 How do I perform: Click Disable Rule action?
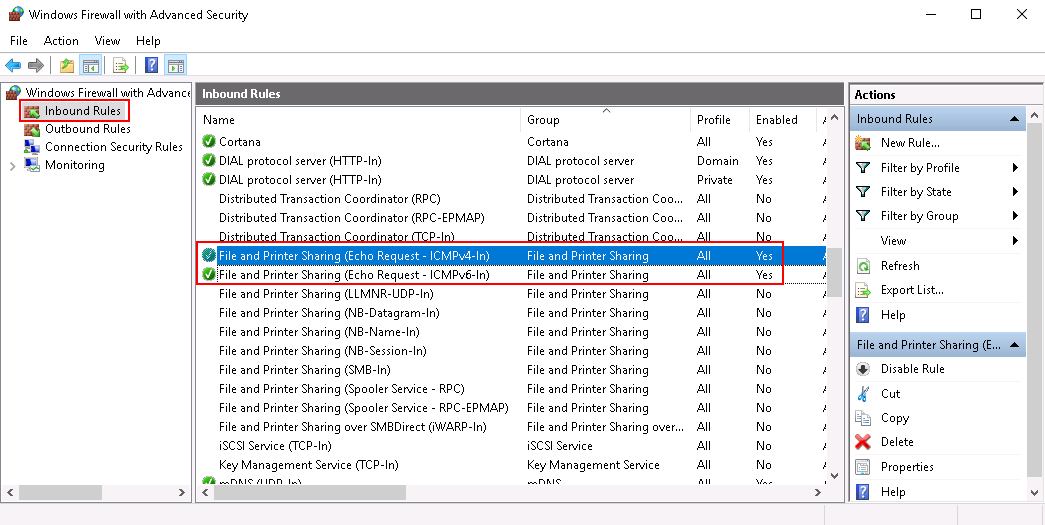click(912, 369)
